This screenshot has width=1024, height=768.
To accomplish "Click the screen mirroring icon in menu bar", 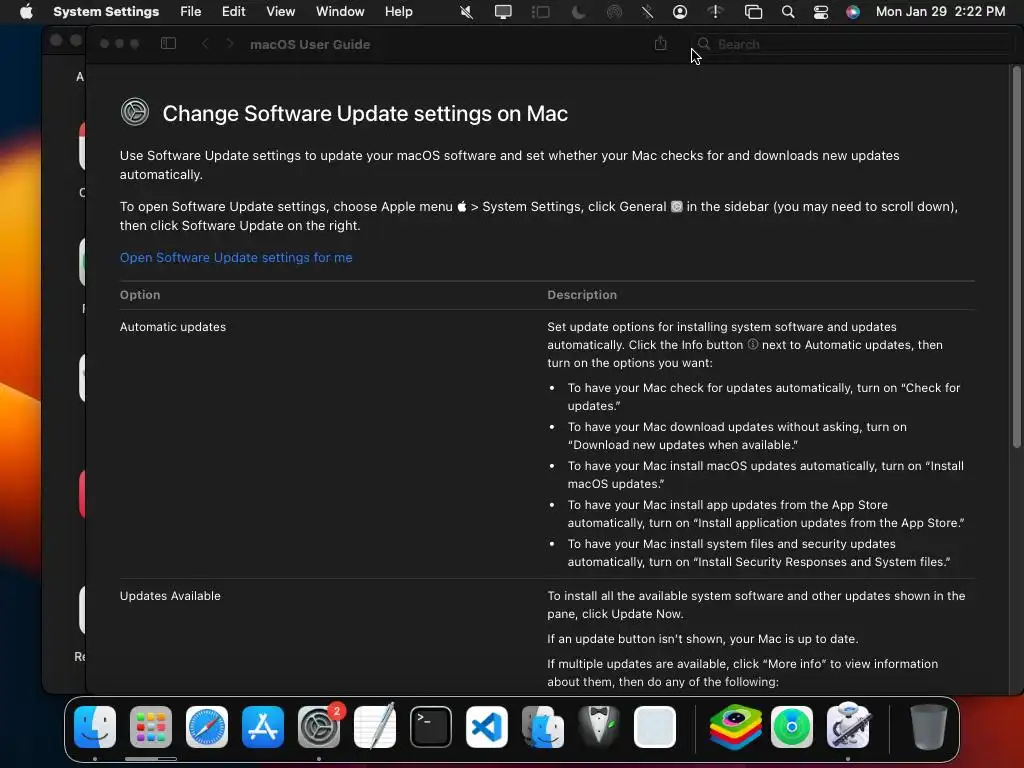I will 753,12.
